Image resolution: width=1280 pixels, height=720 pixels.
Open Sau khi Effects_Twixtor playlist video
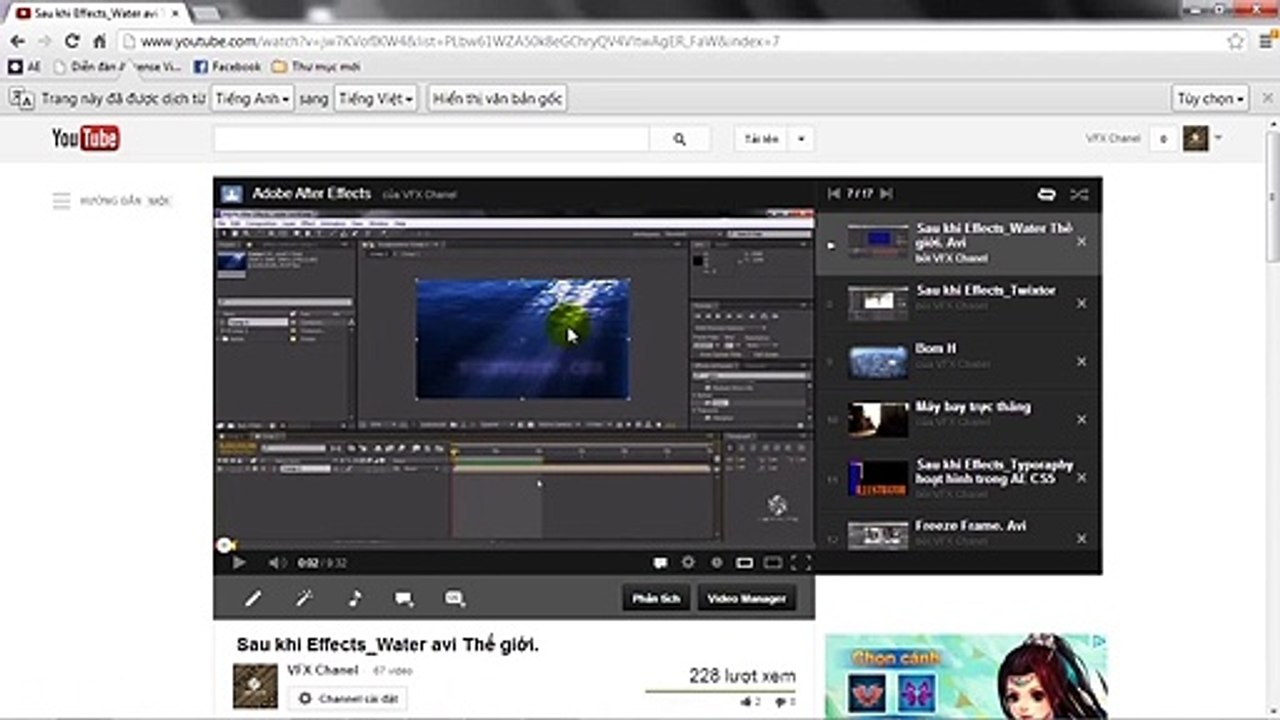tap(958, 303)
